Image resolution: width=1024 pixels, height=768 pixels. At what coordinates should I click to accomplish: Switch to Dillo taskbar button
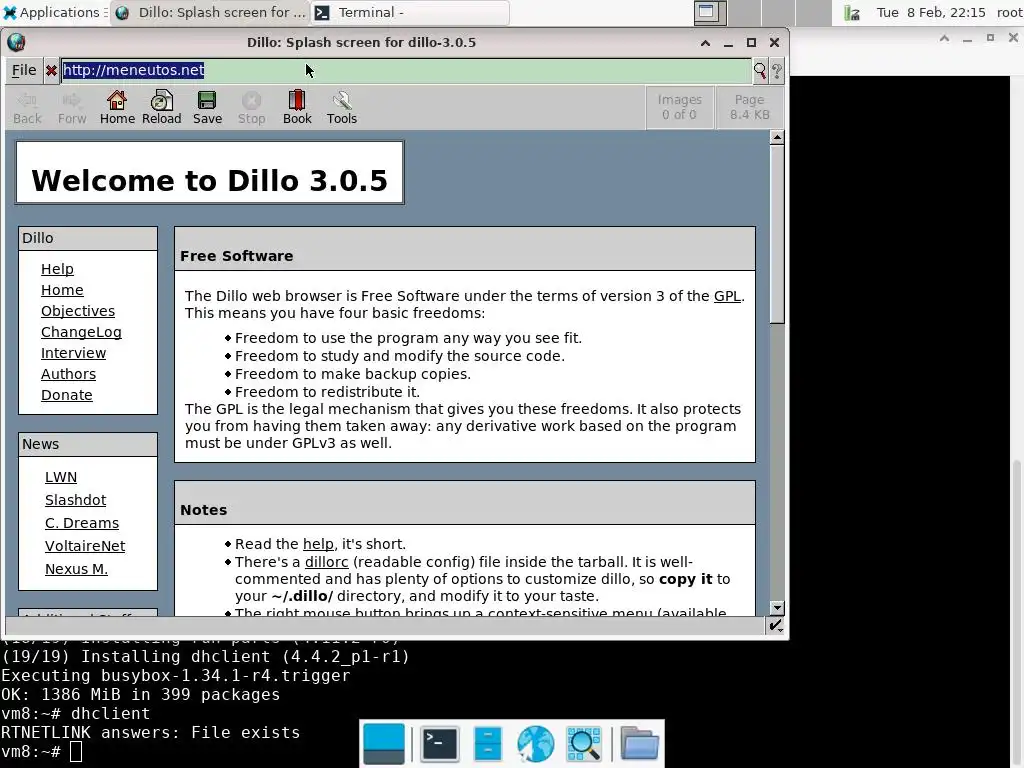click(x=210, y=12)
